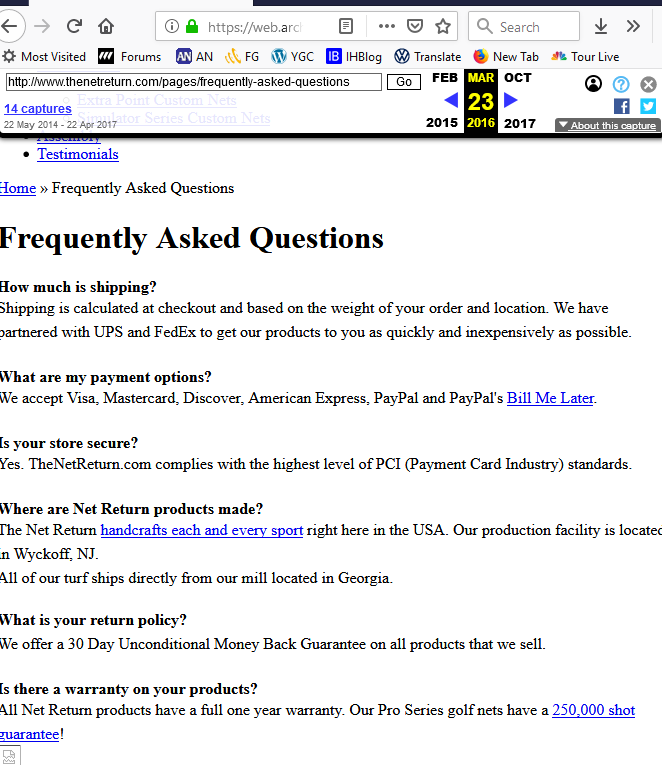The width and height of the screenshot is (662, 765).
Task: Click the browser forward arrow
Action: coord(42,26)
